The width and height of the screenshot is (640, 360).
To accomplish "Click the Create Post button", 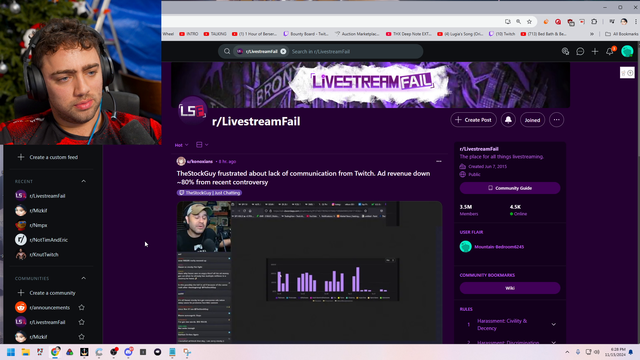I will pos(473,120).
